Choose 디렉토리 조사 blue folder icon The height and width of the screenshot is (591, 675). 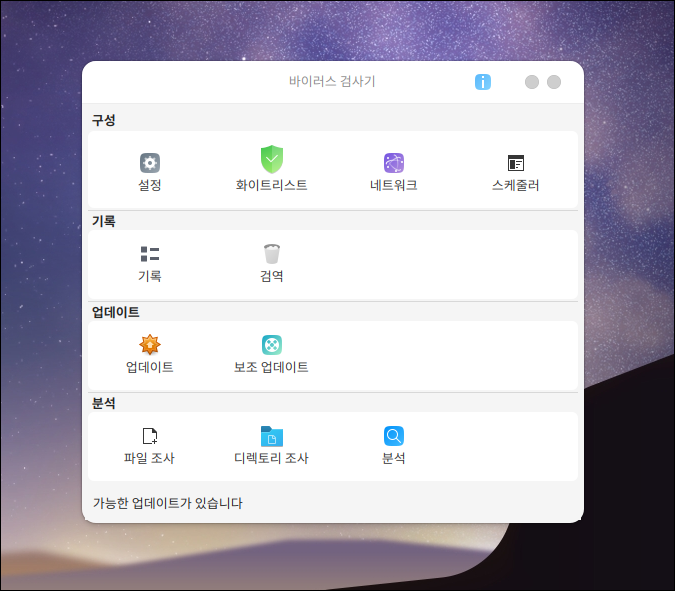pos(272,436)
